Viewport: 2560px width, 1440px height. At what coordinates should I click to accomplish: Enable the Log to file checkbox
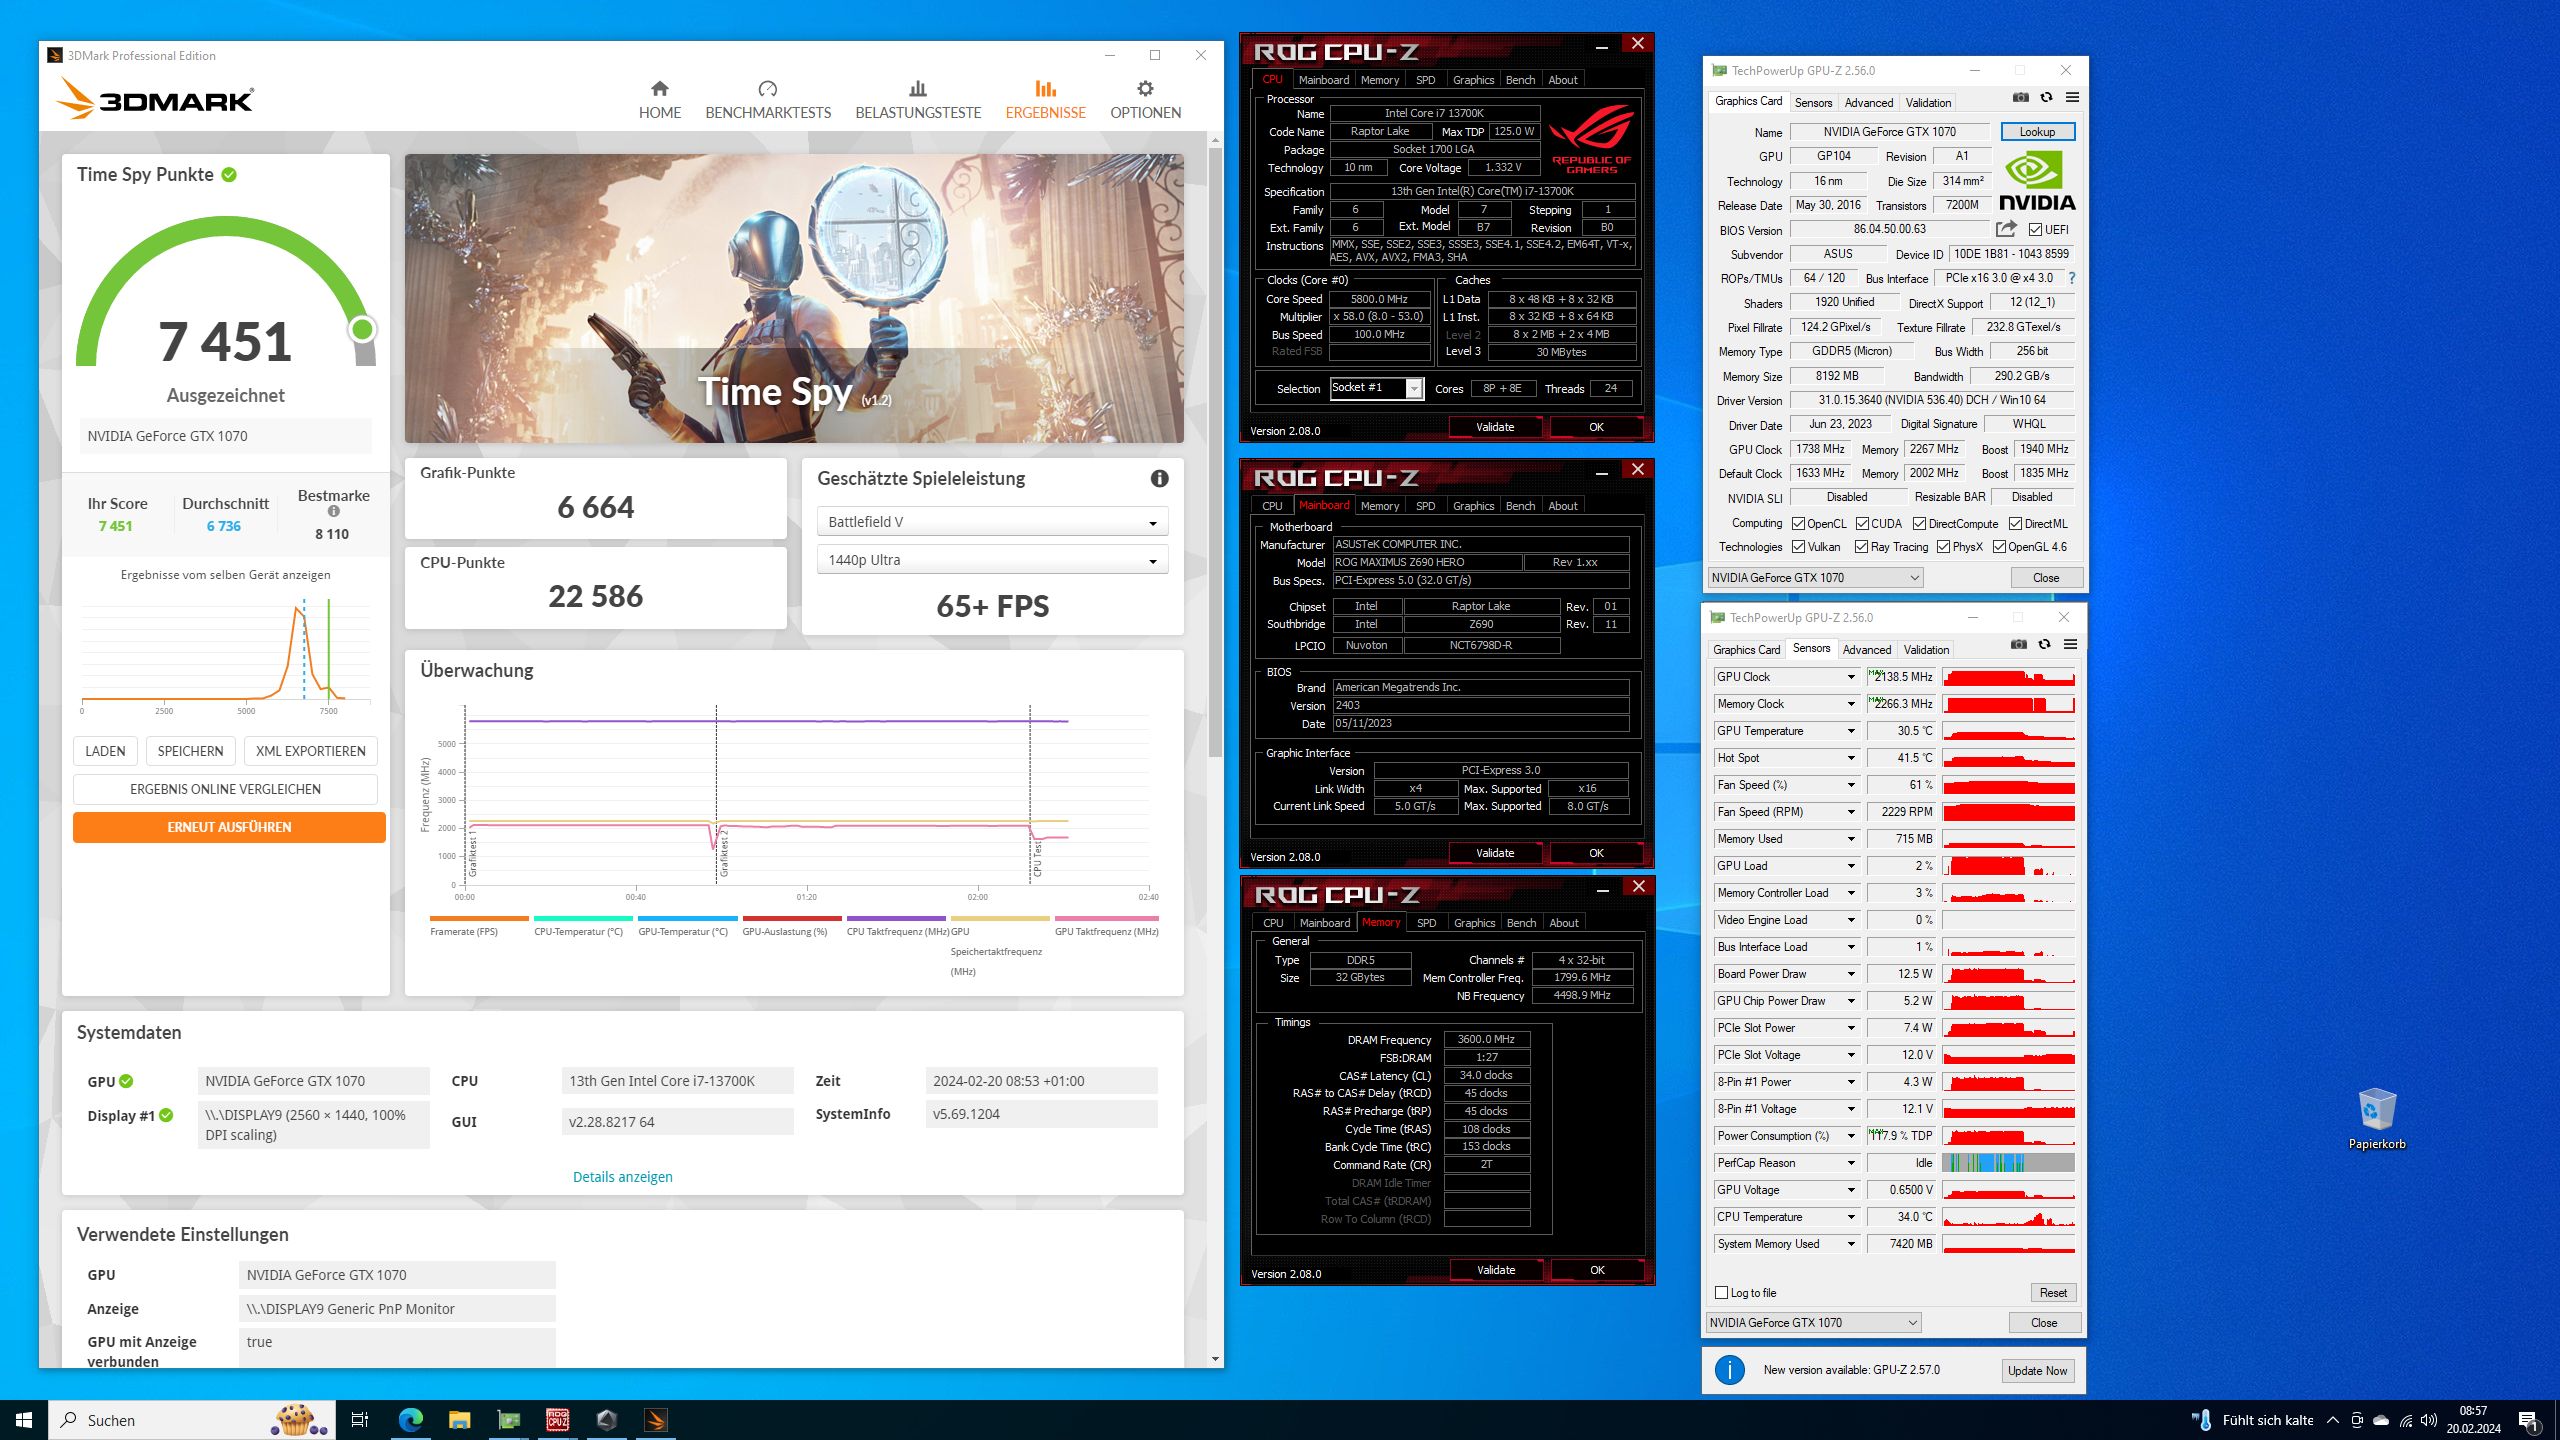(1721, 1293)
